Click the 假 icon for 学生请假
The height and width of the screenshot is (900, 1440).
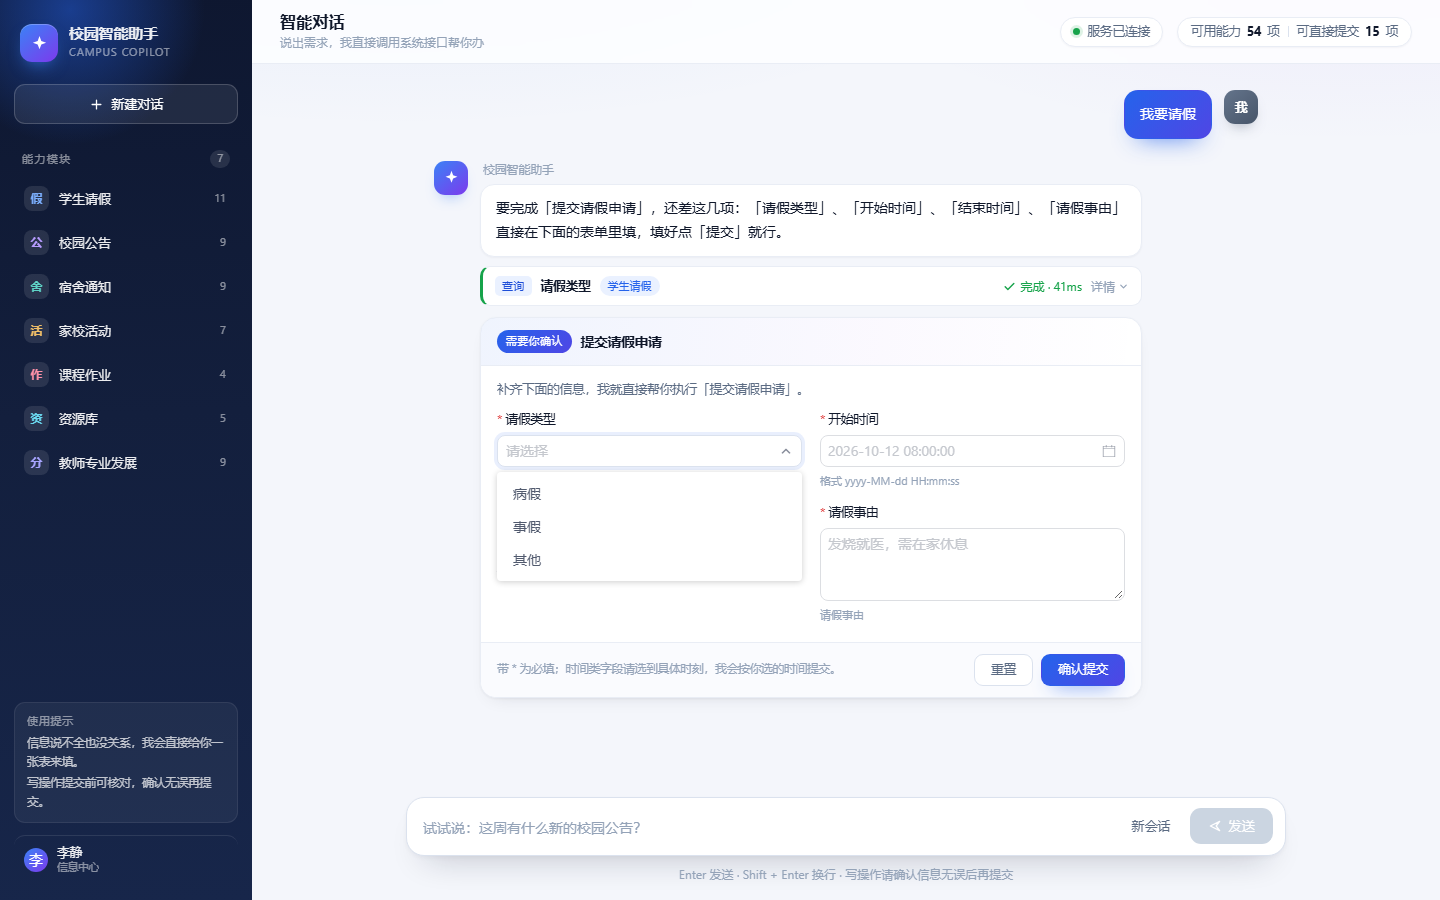point(36,199)
